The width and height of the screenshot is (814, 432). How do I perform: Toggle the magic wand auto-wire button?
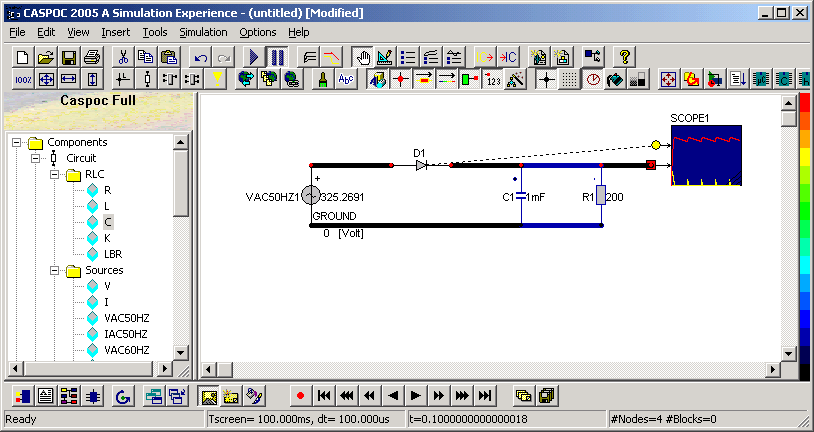point(515,79)
